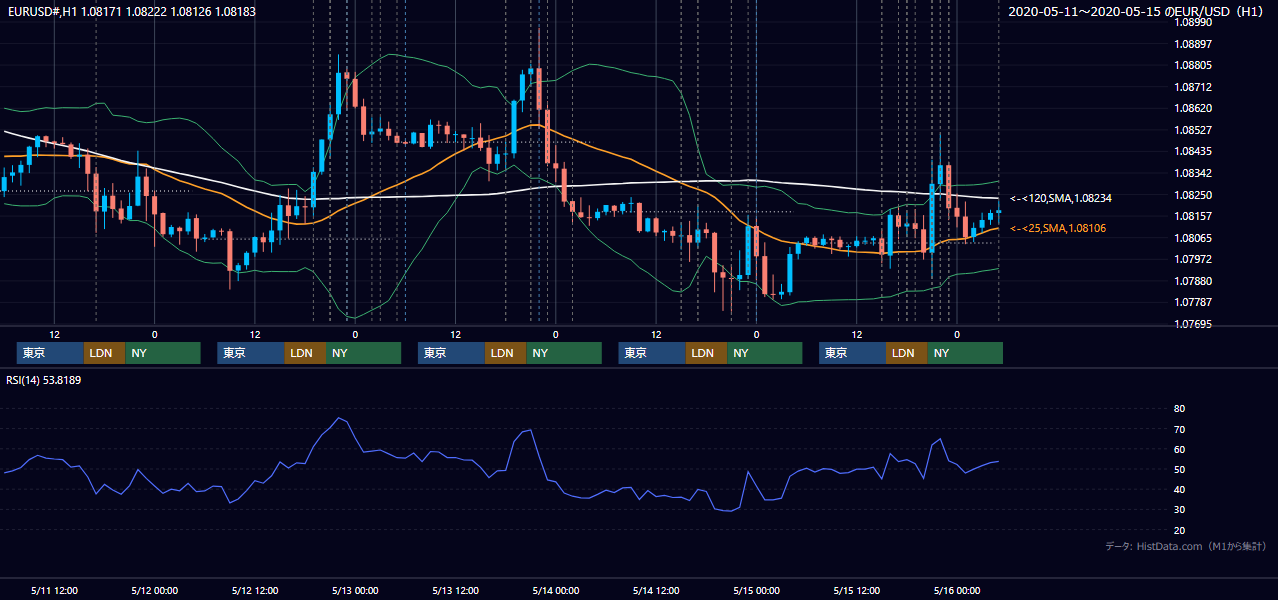This screenshot has width=1278, height=600.
Task: Pick the 5/14 12:00 time label
Action: [656, 590]
